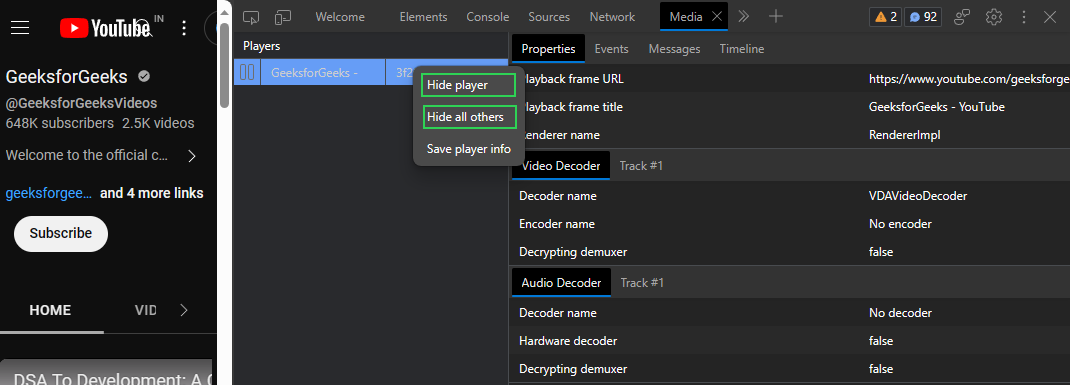Open the Console tab
The height and width of the screenshot is (385, 1070).
click(488, 17)
